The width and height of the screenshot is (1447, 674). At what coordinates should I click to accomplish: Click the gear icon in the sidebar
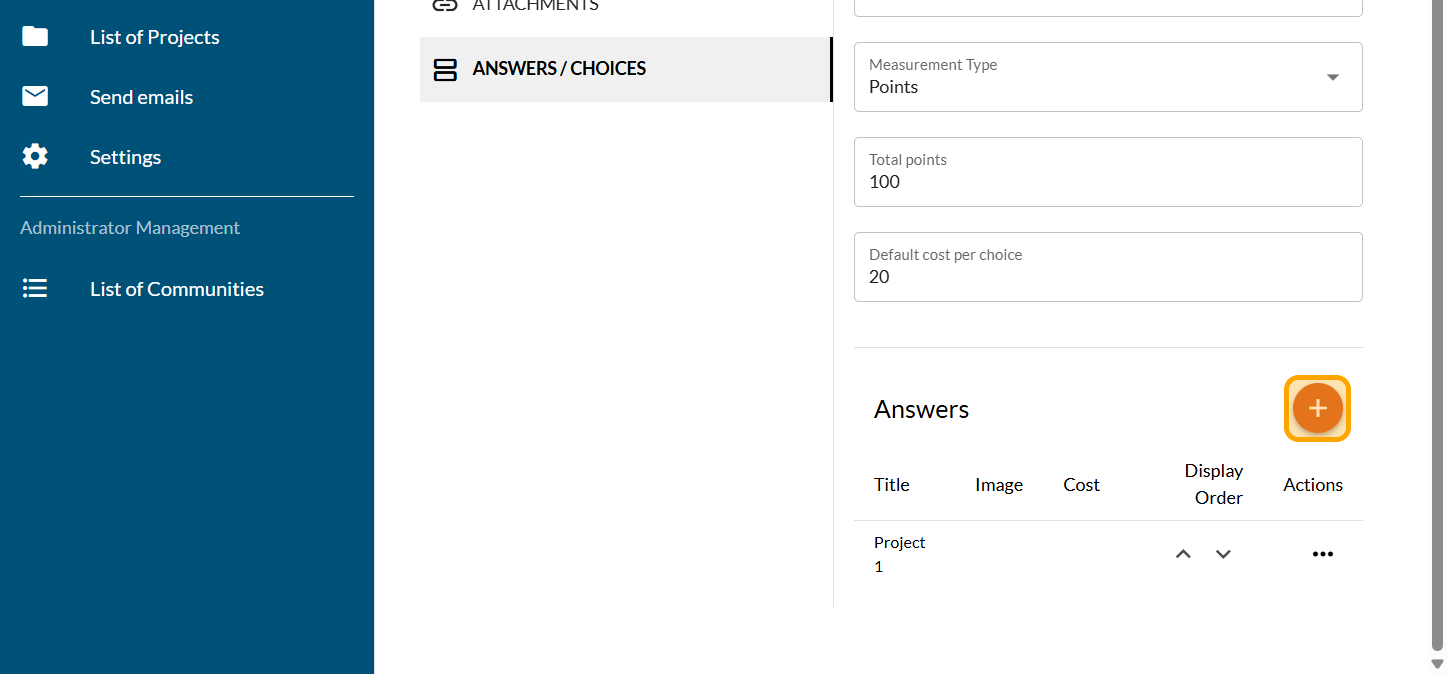tap(35, 157)
